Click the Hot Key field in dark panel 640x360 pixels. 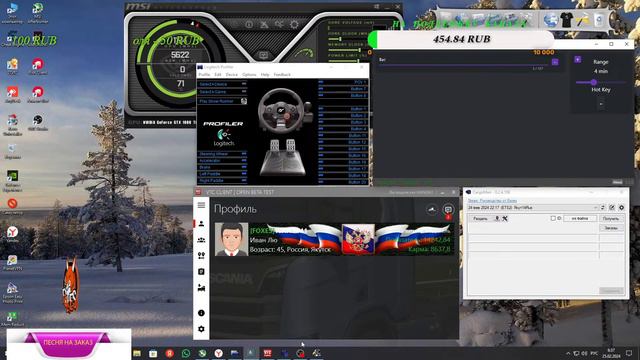[601, 104]
